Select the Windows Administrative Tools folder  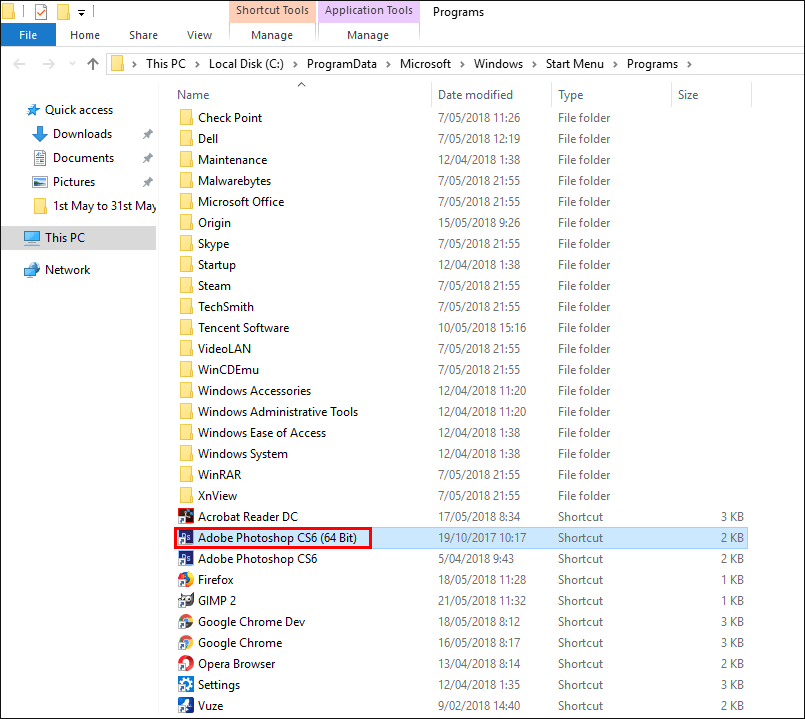[278, 412]
